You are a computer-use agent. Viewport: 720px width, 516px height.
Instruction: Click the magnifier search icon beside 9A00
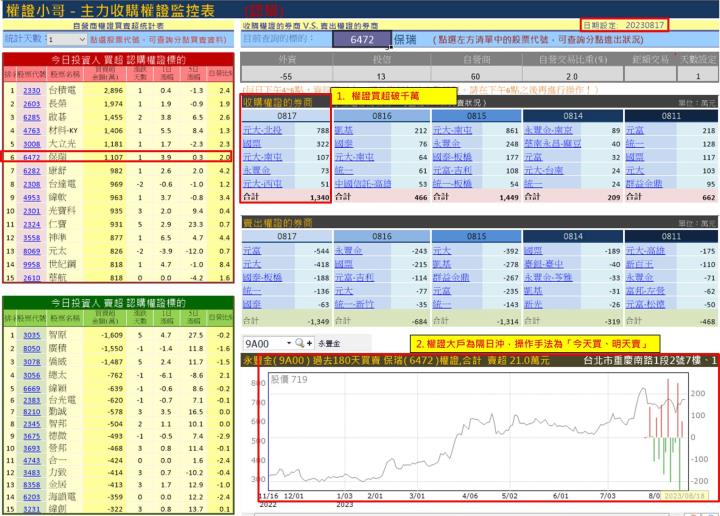coord(299,343)
